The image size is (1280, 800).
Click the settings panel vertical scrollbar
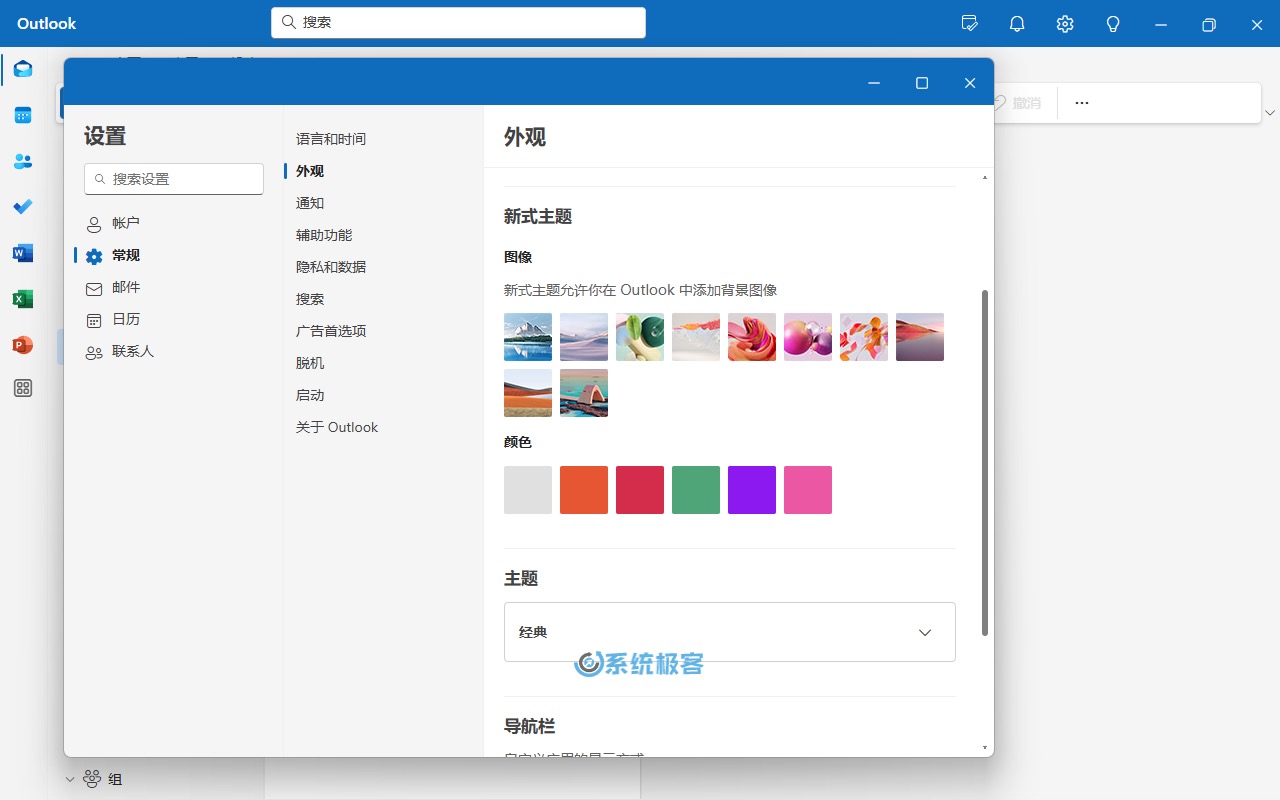[985, 463]
